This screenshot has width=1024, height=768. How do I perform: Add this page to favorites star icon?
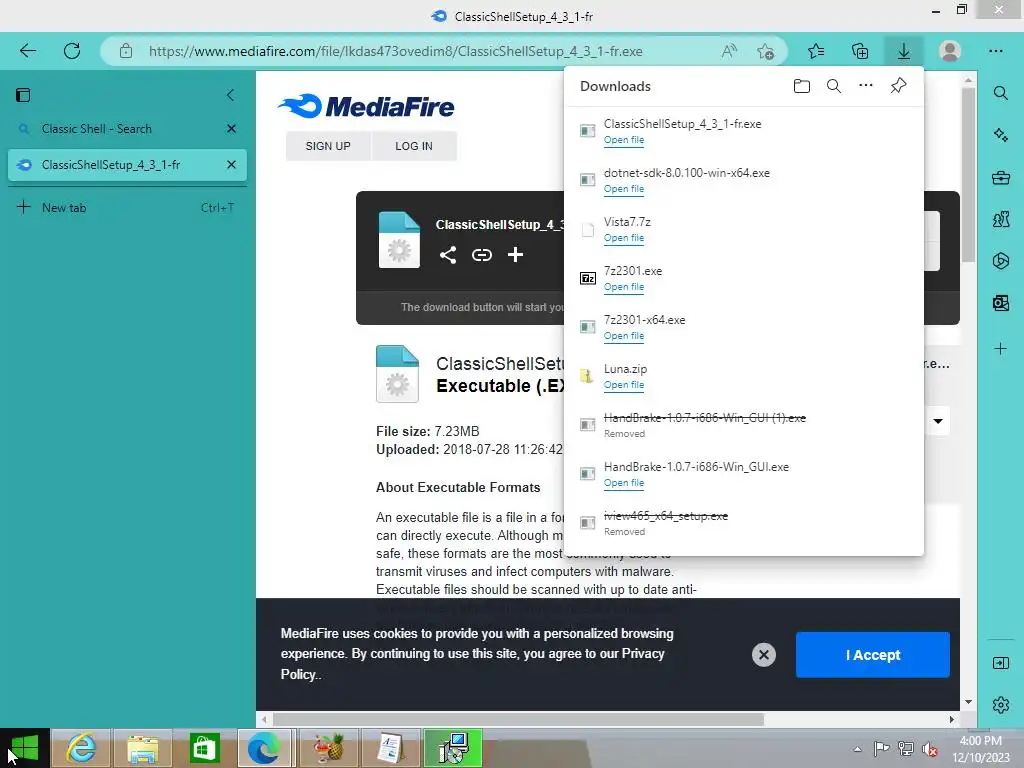coord(765,51)
